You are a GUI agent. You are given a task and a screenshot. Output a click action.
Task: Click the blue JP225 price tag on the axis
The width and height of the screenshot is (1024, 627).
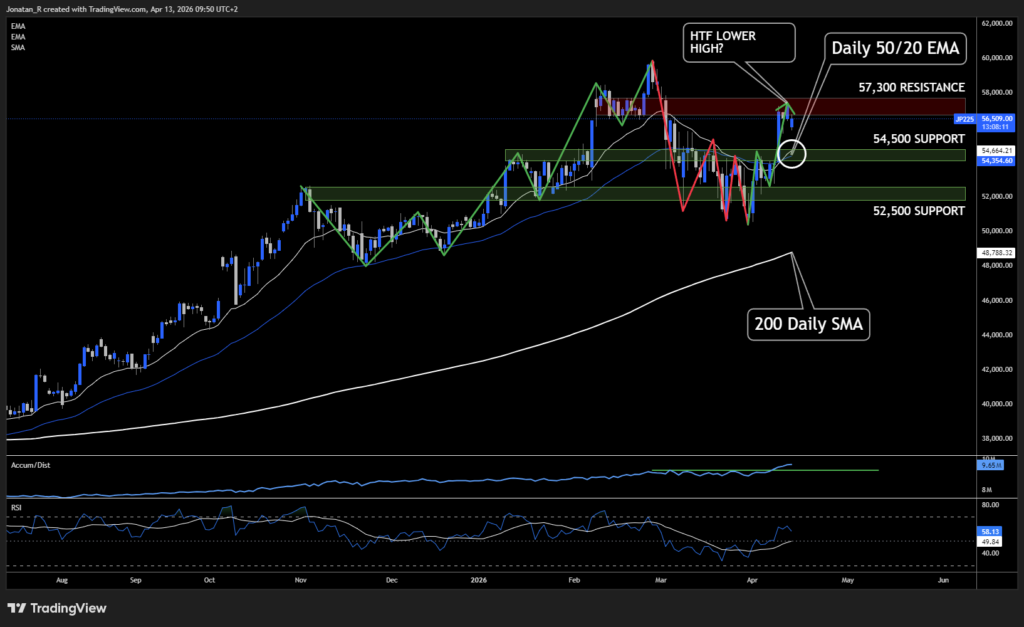963,118
